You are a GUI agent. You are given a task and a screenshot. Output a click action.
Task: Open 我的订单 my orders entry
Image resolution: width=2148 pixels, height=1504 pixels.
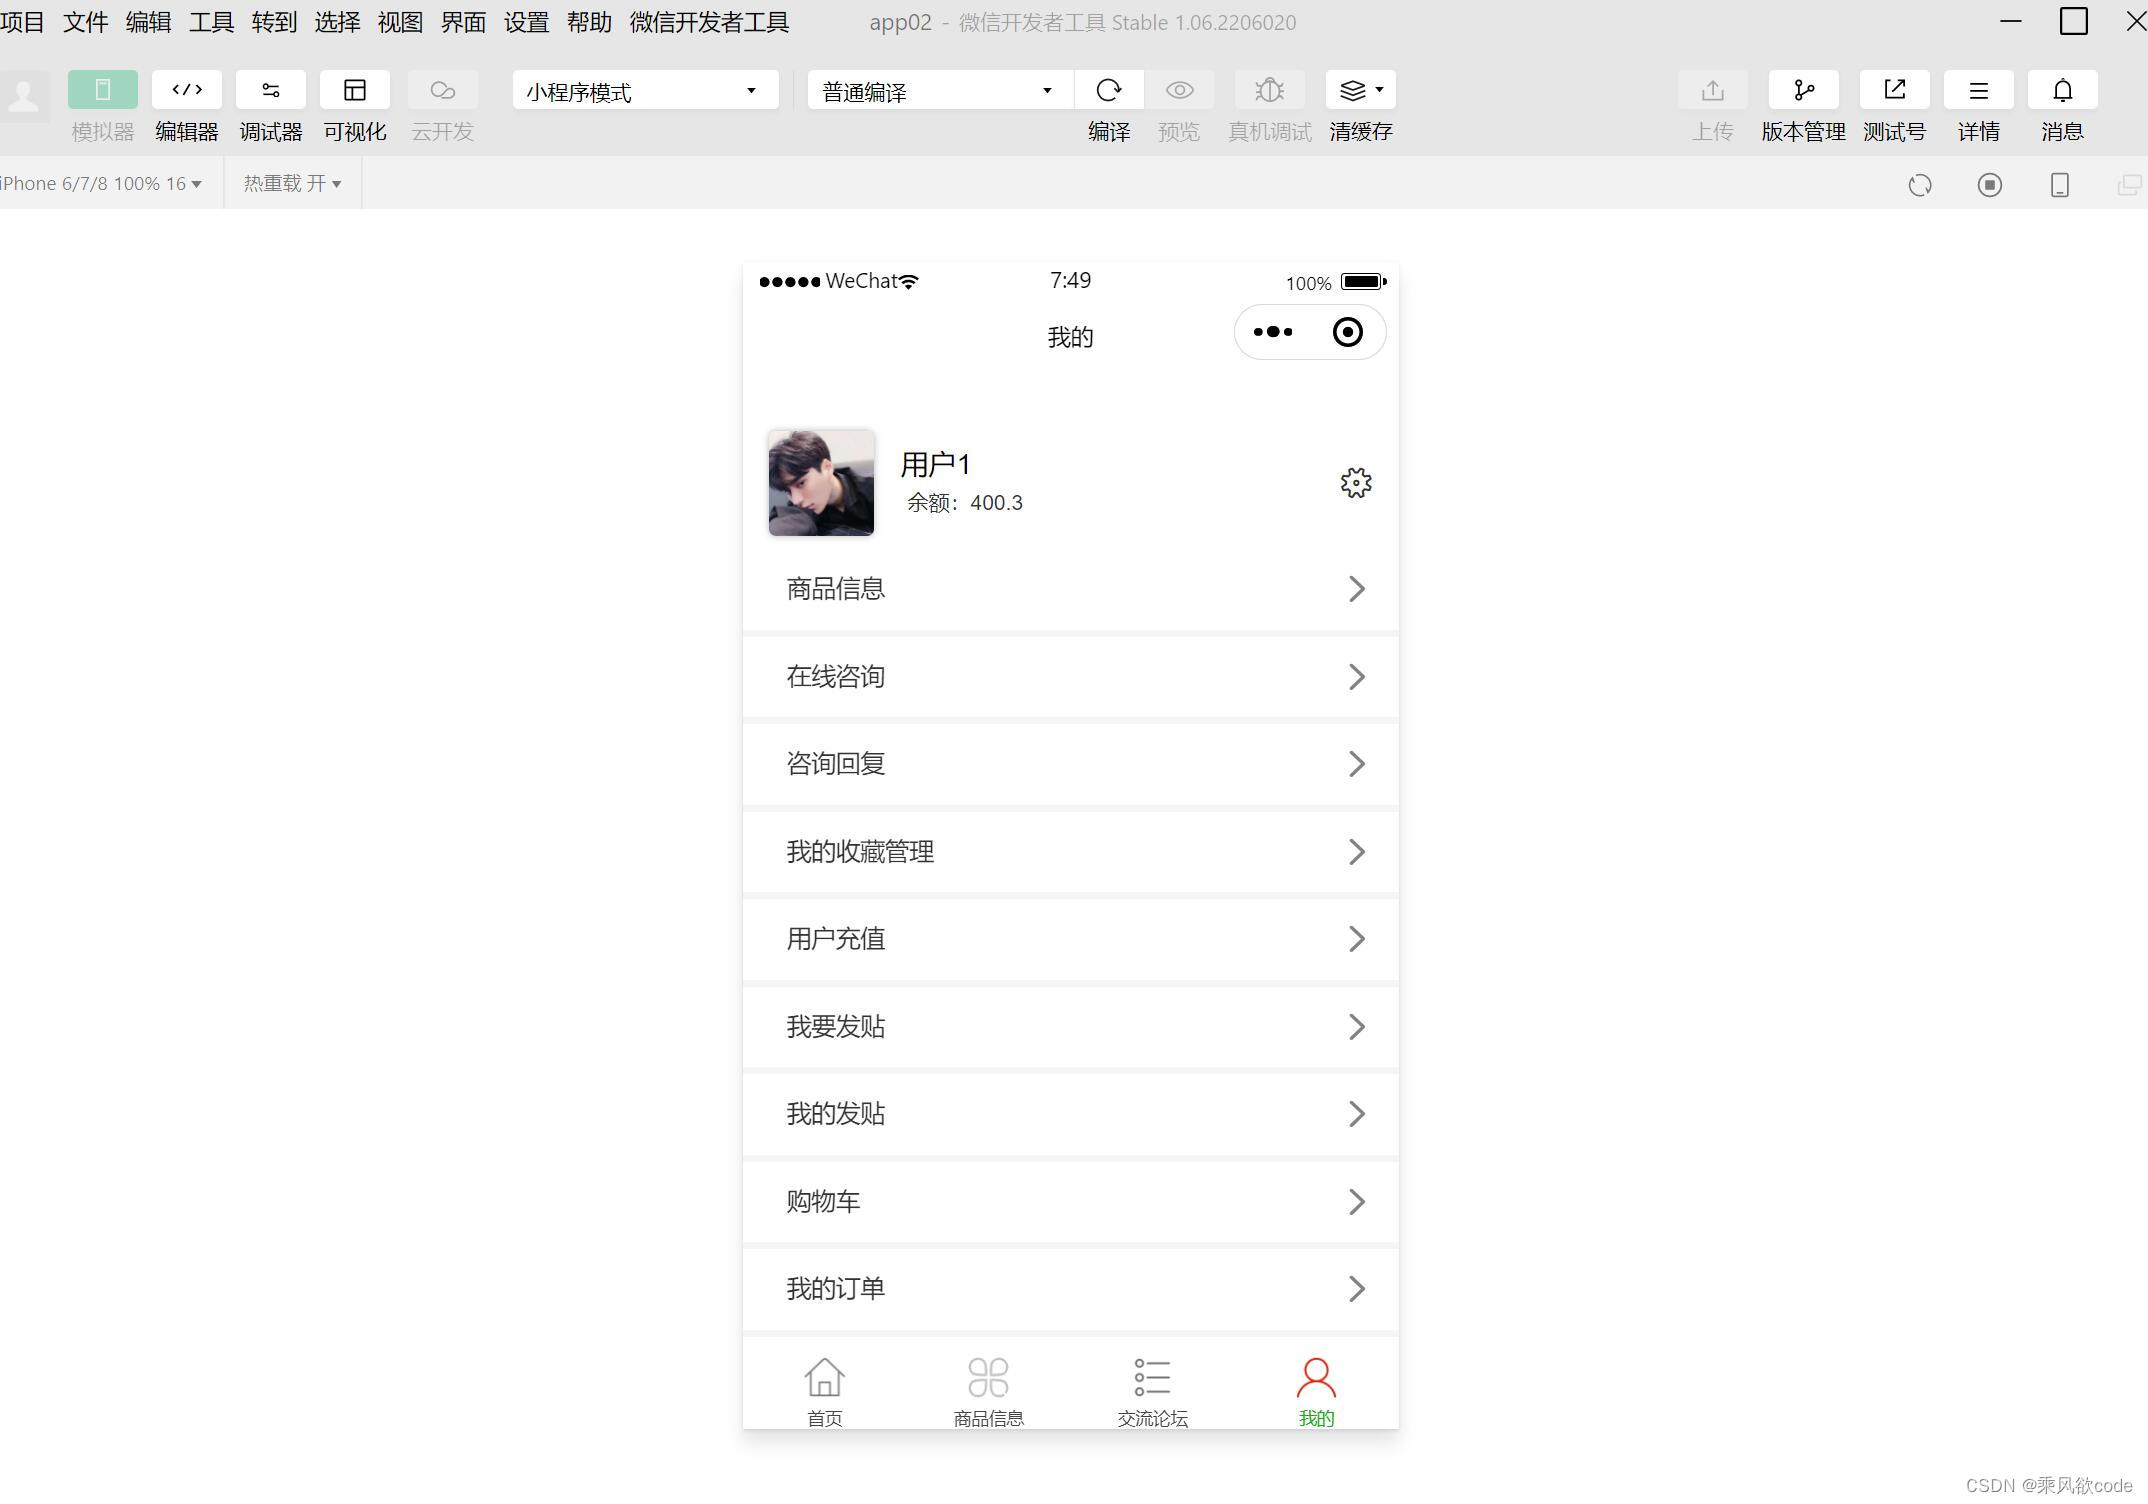pyautogui.click(x=1070, y=1289)
